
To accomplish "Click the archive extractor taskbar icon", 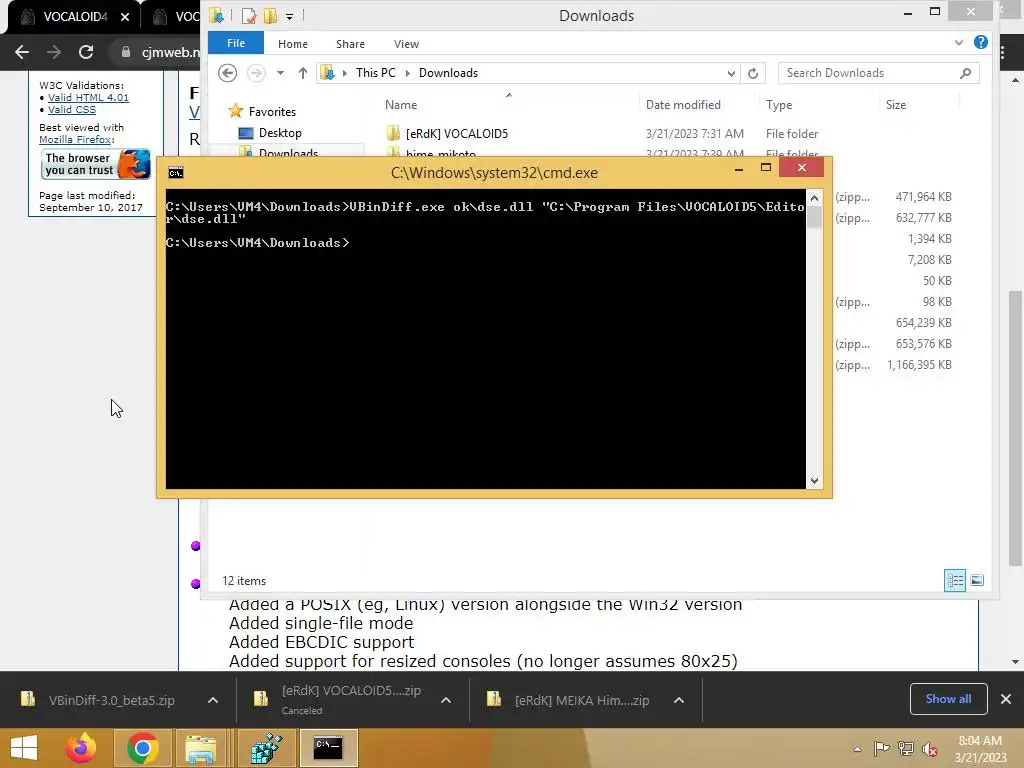I will click(267, 748).
